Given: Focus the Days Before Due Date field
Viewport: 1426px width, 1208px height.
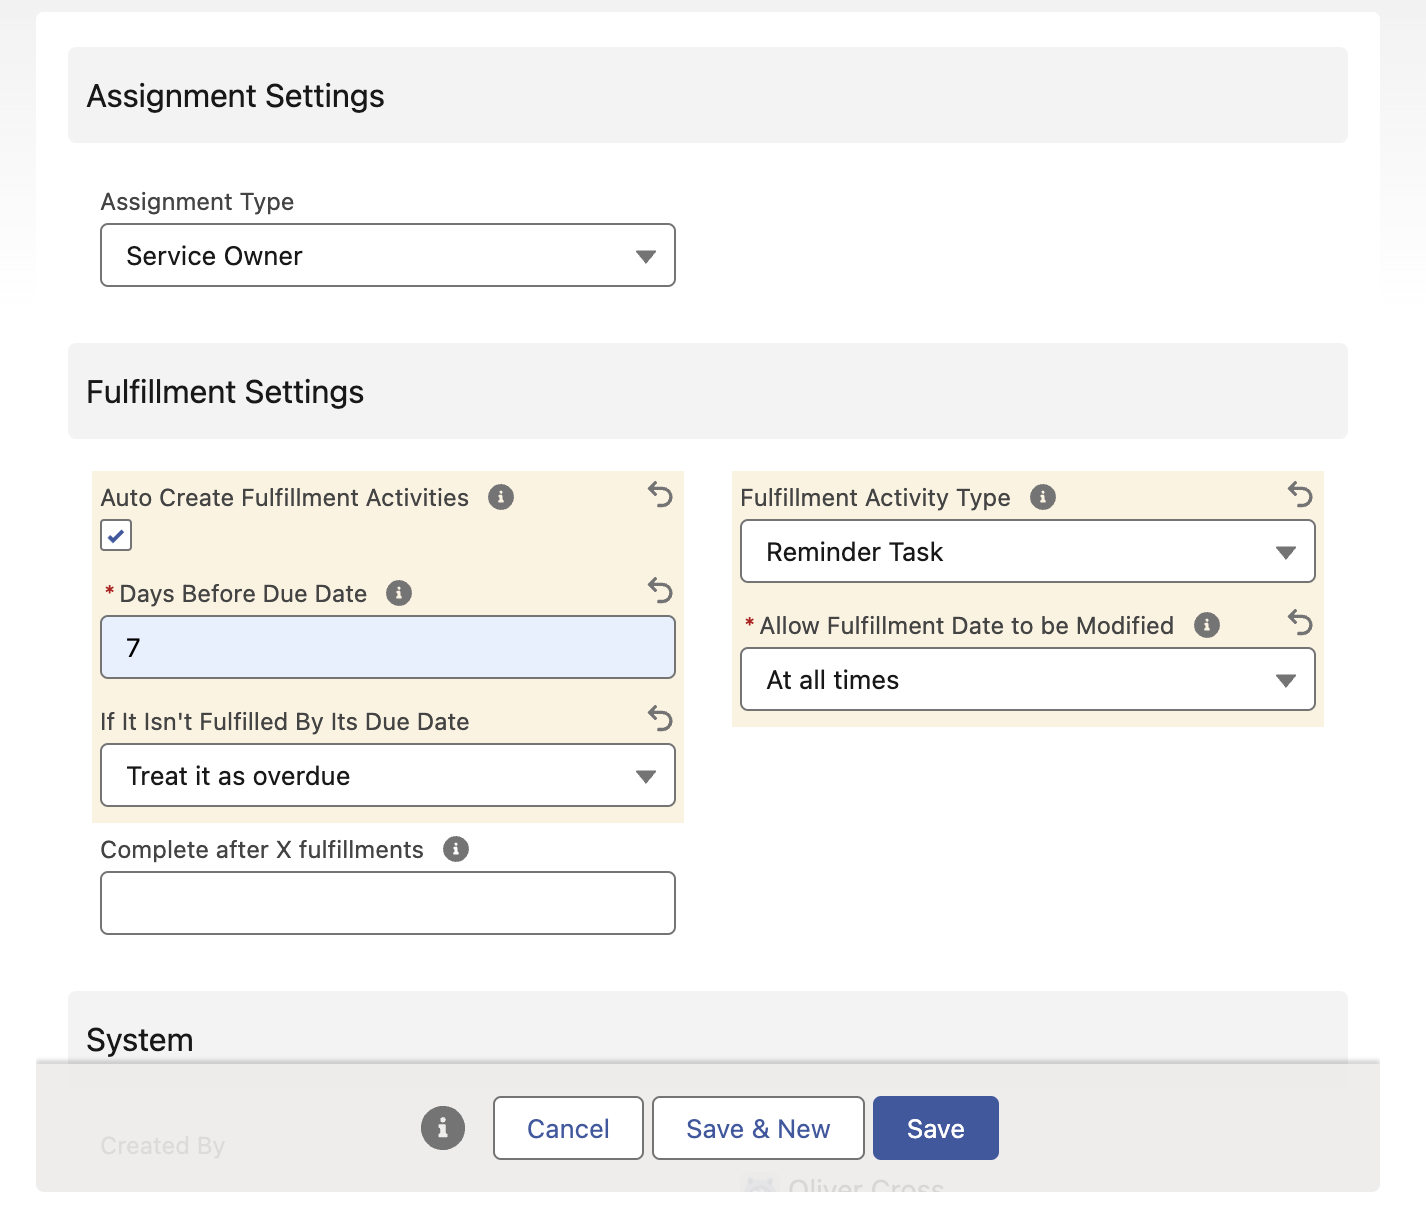Looking at the screenshot, I should point(388,647).
